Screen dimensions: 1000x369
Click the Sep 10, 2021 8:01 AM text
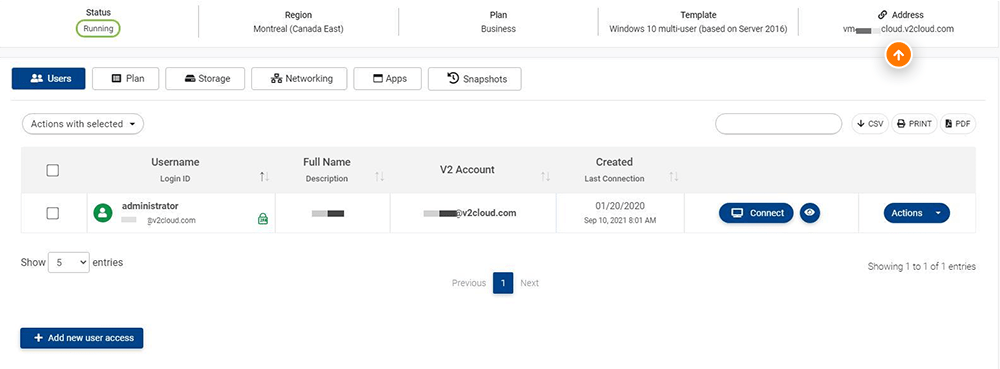point(620,221)
